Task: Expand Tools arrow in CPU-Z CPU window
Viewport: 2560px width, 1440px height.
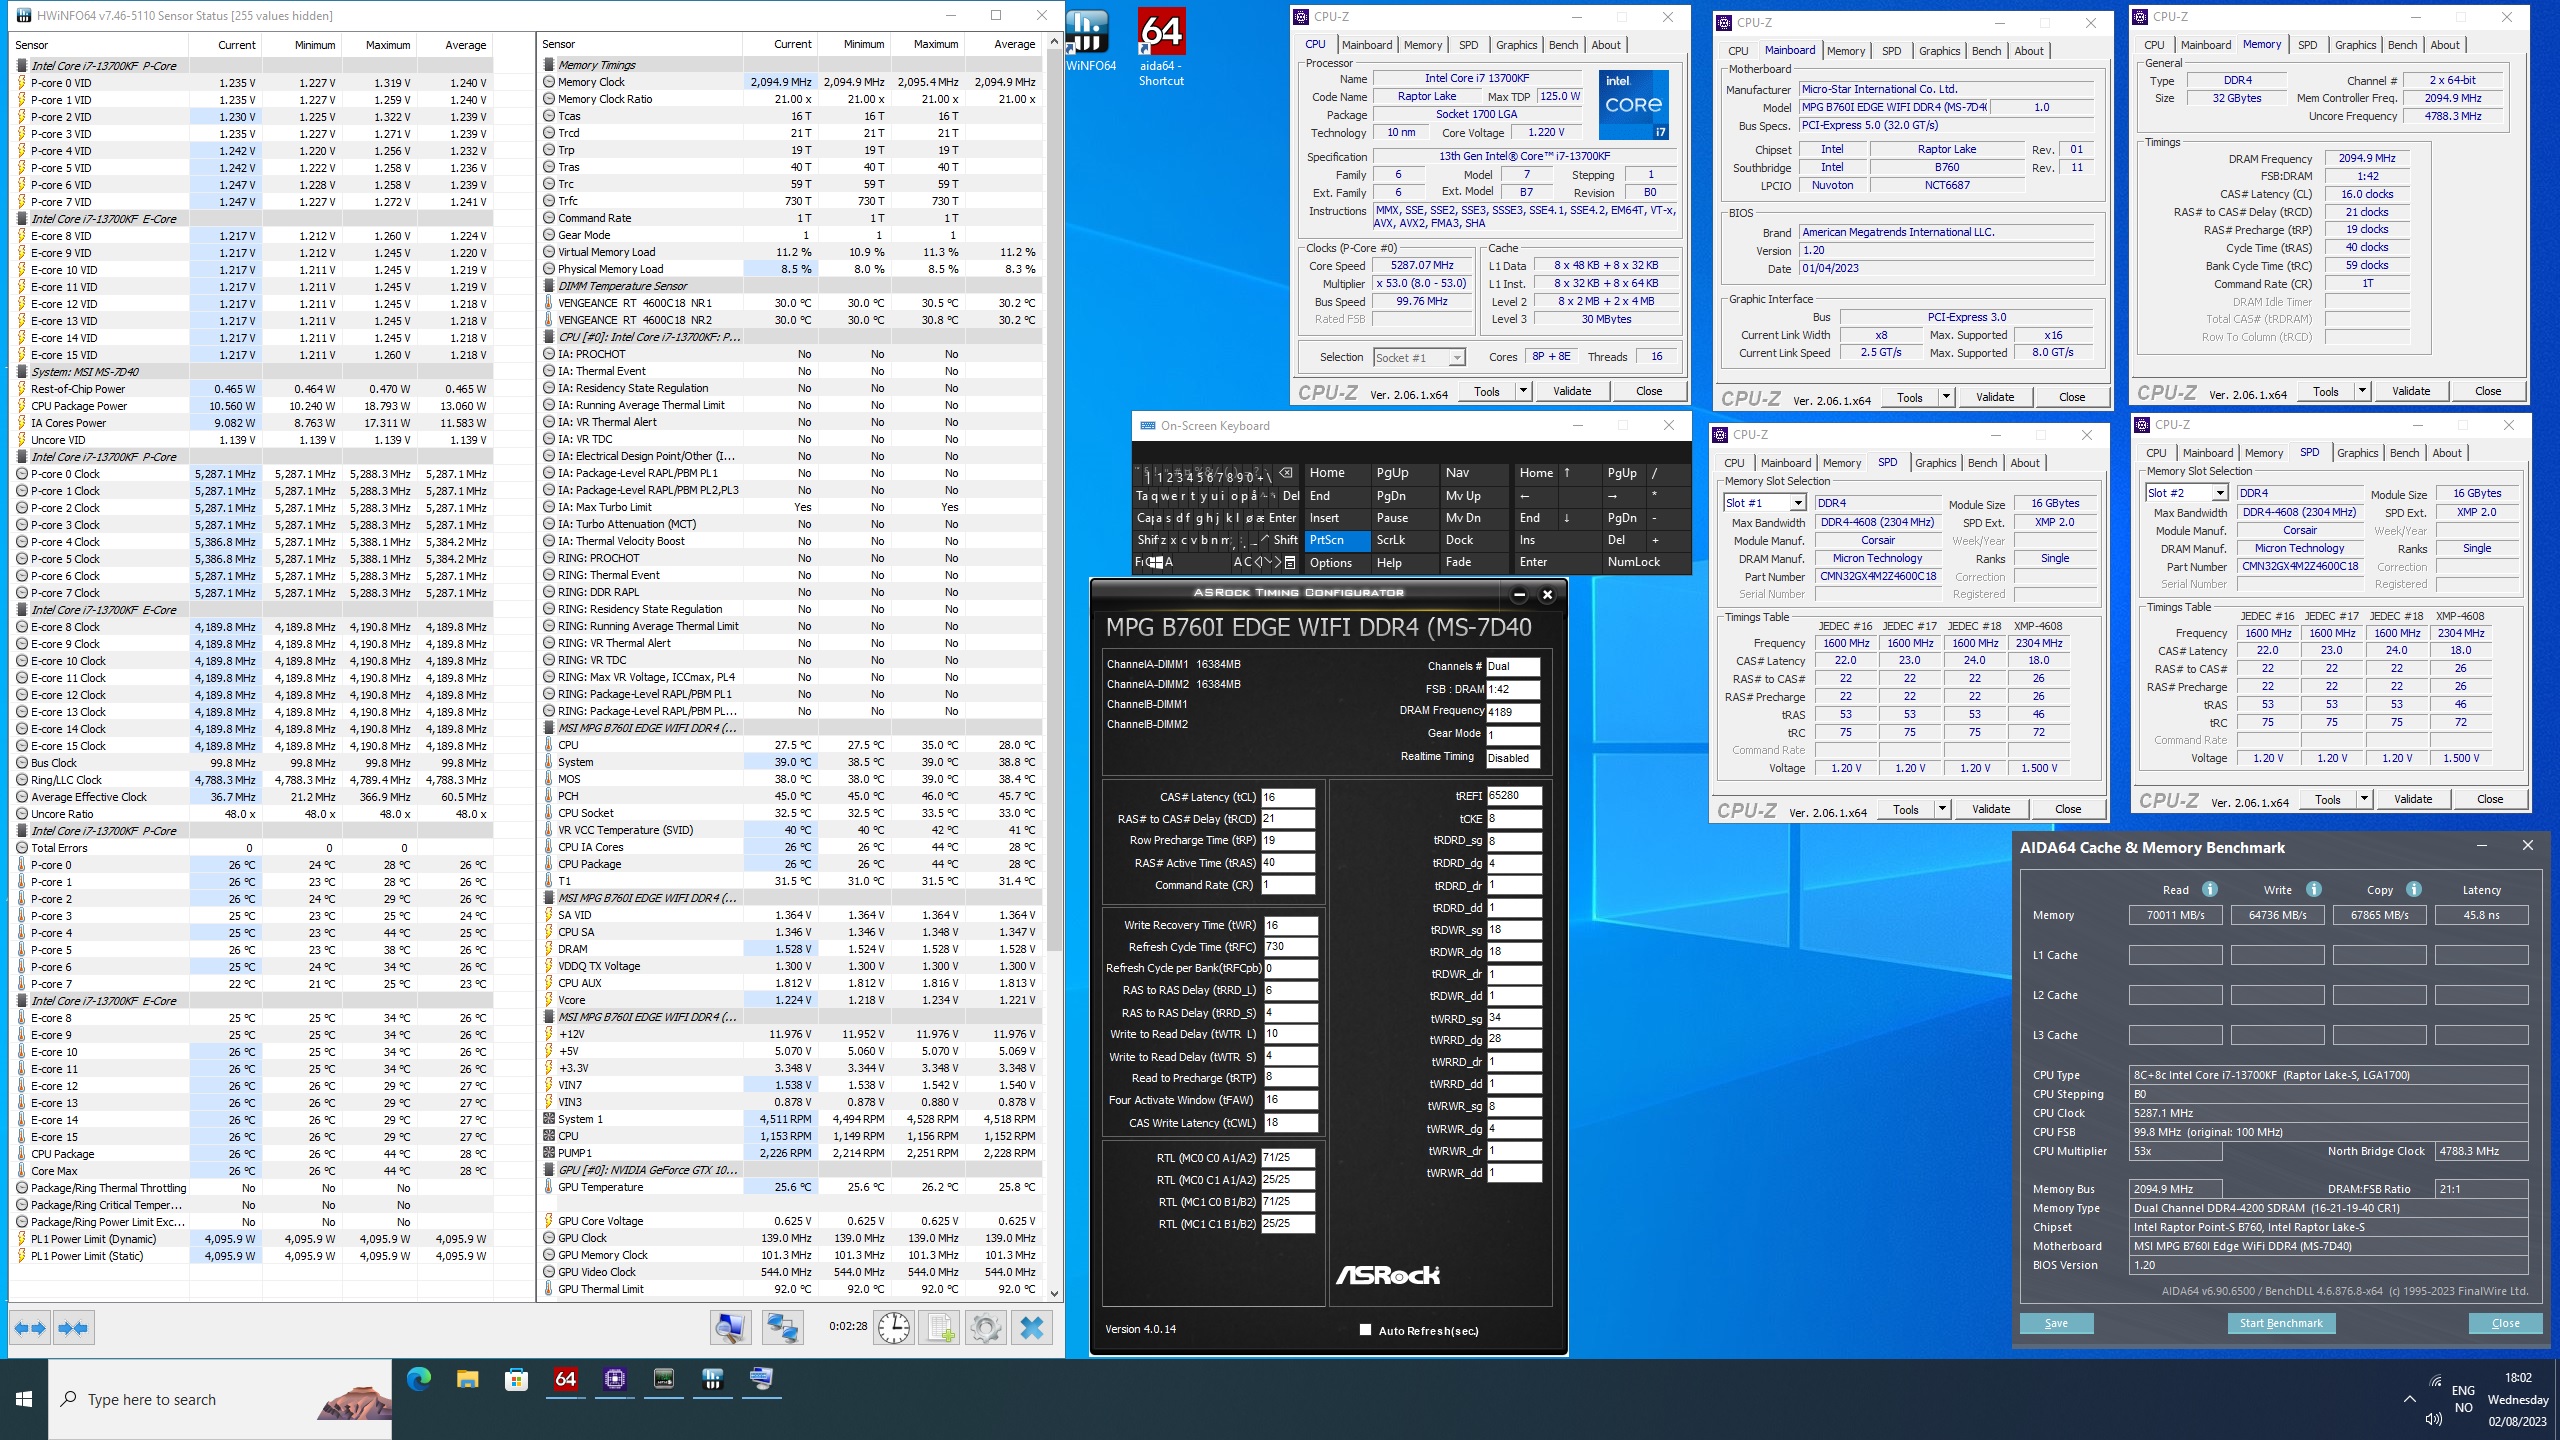Action: 1524,391
